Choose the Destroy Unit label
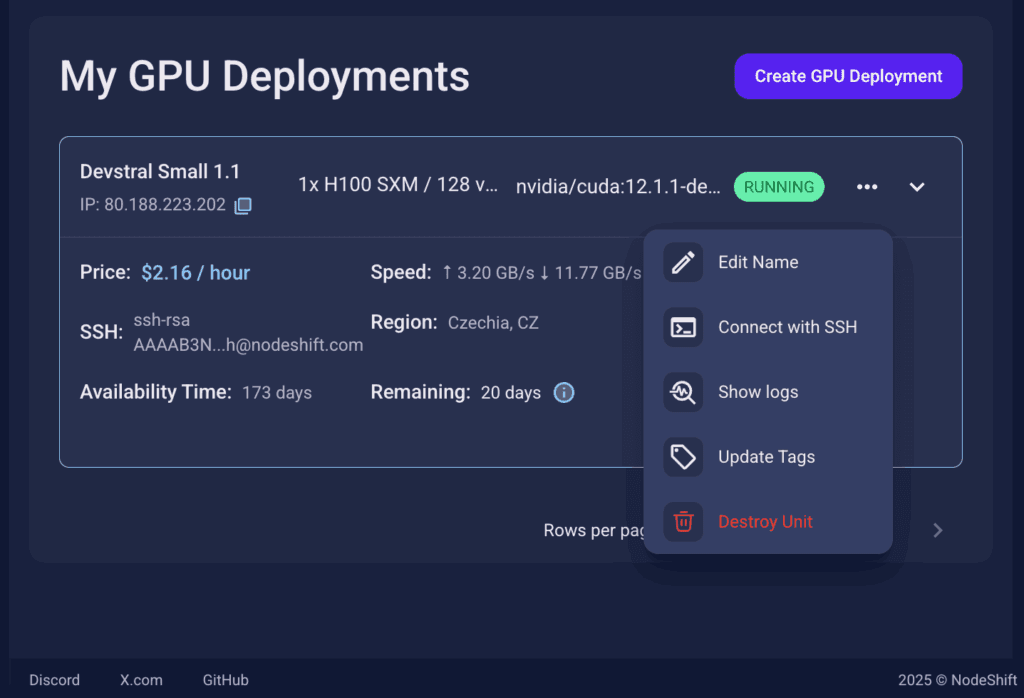1024x698 pixels. [x=765, y=522]
